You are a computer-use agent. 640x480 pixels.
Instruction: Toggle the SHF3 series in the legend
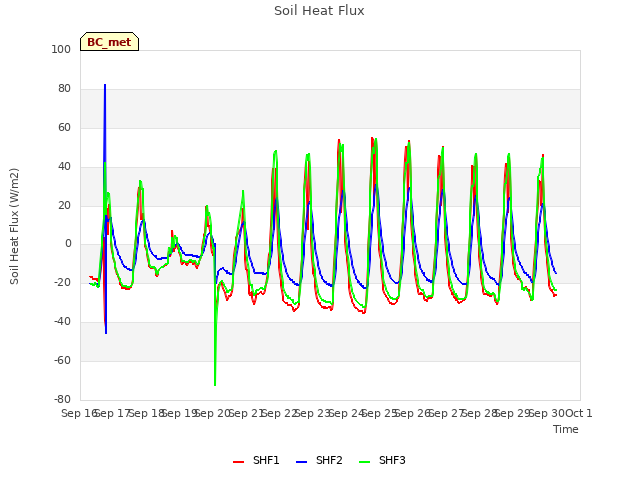382,460
